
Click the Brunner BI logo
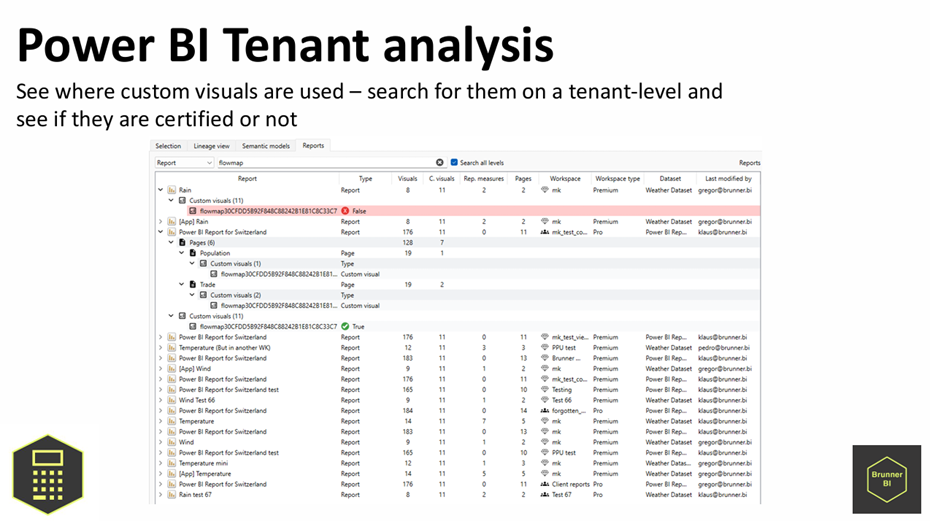click(887, 479)
